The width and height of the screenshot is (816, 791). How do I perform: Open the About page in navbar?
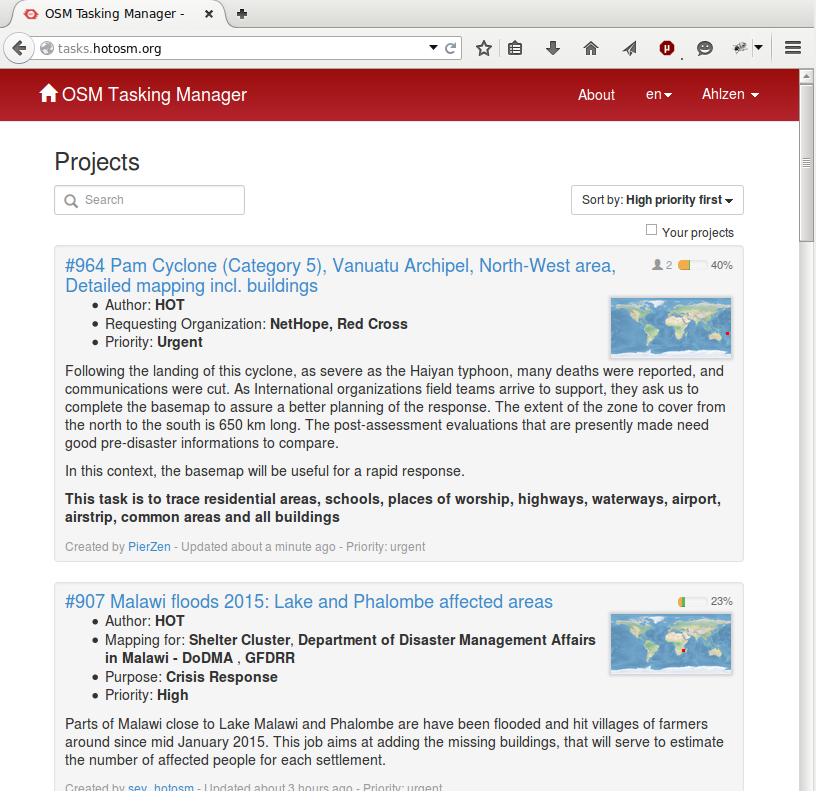coord(596,95)
